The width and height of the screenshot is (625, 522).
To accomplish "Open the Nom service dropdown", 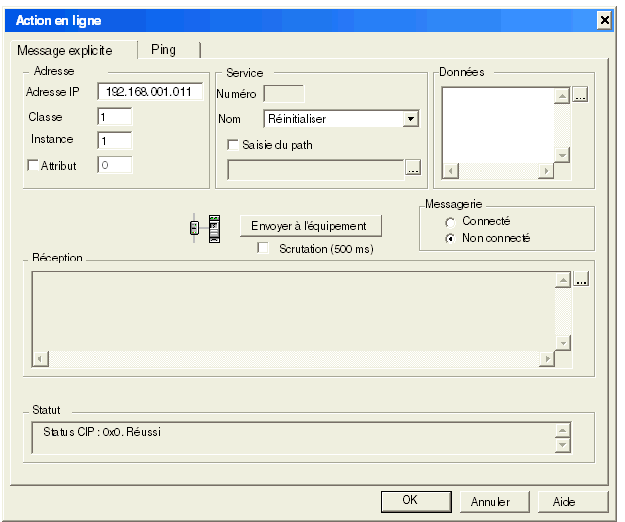I will [411, 119].
